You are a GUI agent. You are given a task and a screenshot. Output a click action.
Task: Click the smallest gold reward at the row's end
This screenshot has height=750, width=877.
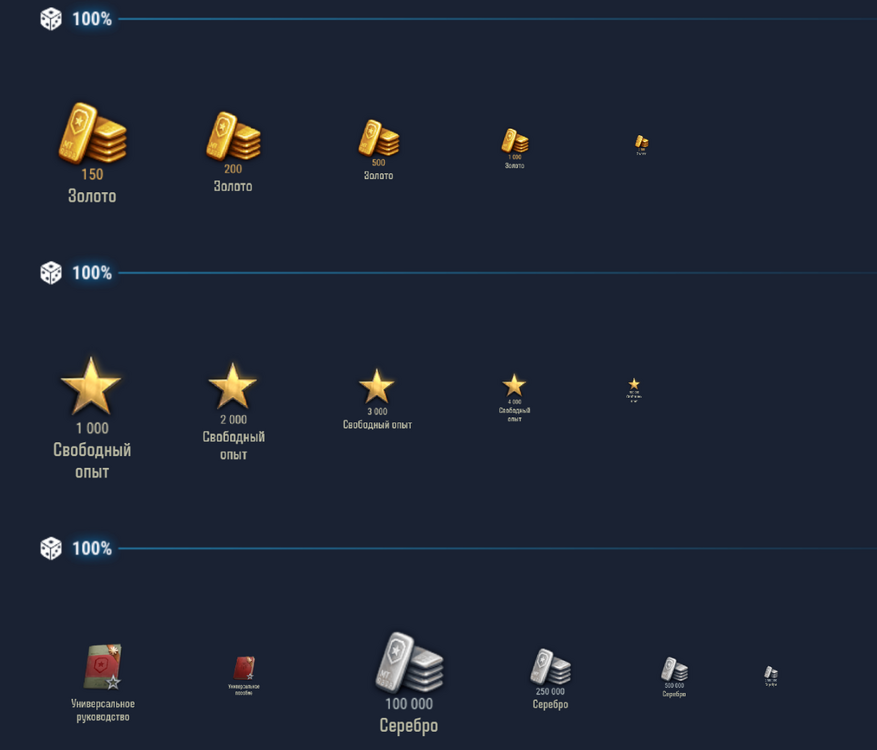(x=640, y=143)
